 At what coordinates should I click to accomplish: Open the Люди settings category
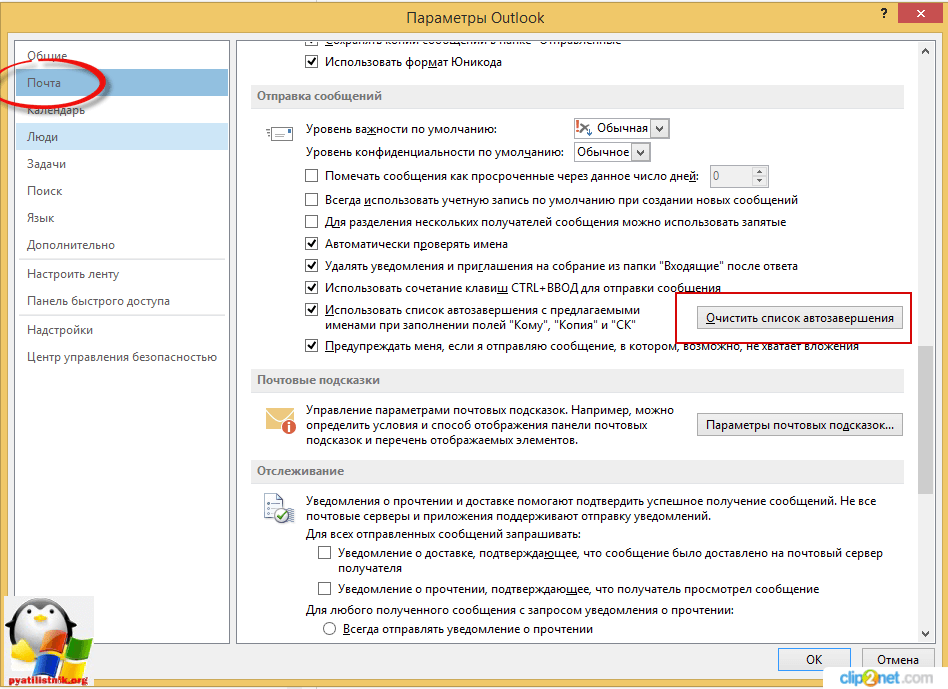point(122,137)
